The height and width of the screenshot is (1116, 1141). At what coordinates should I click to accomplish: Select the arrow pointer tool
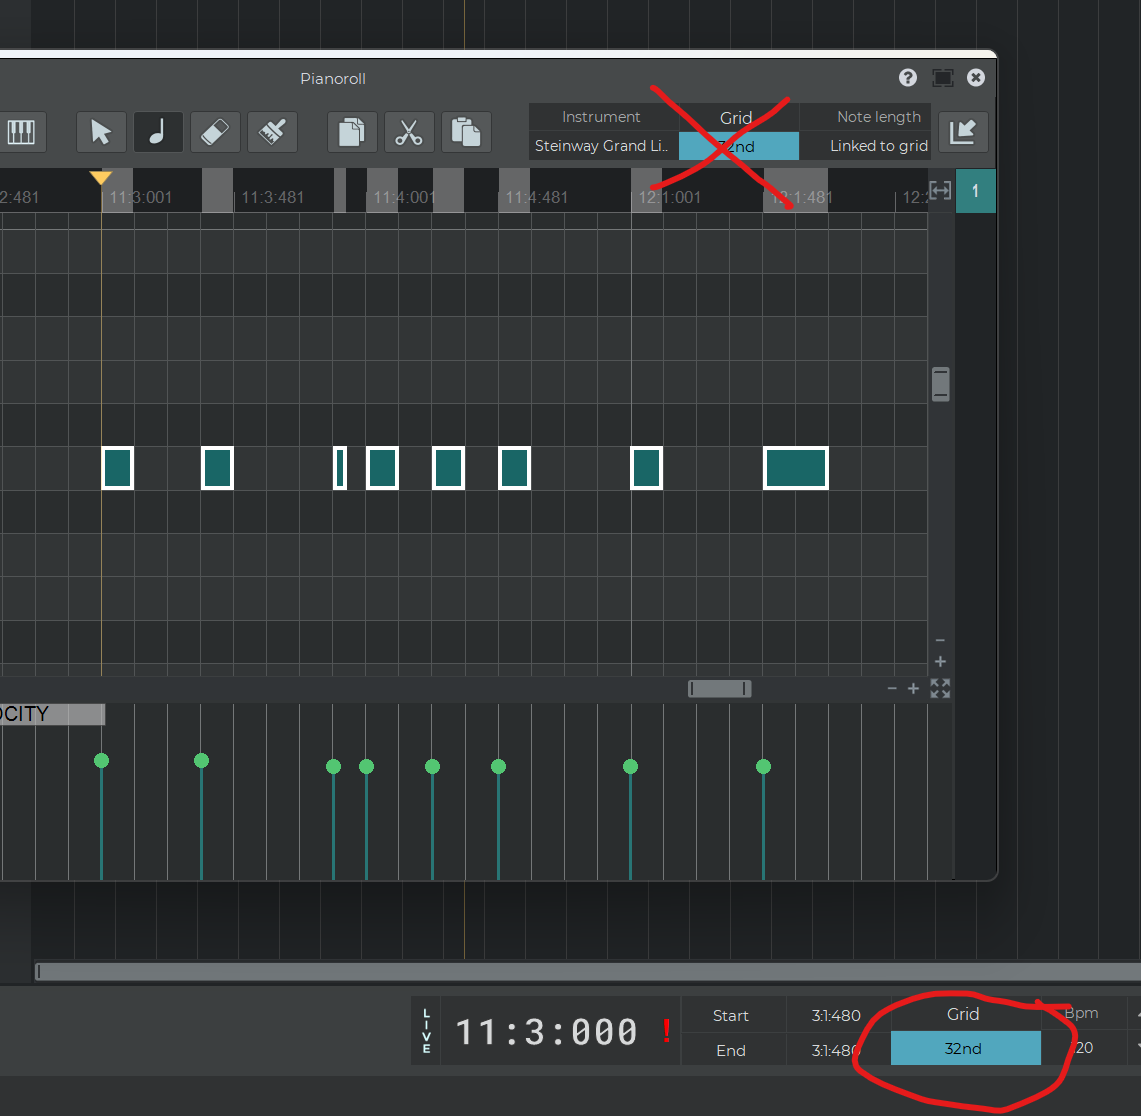(x=101, y=132)
